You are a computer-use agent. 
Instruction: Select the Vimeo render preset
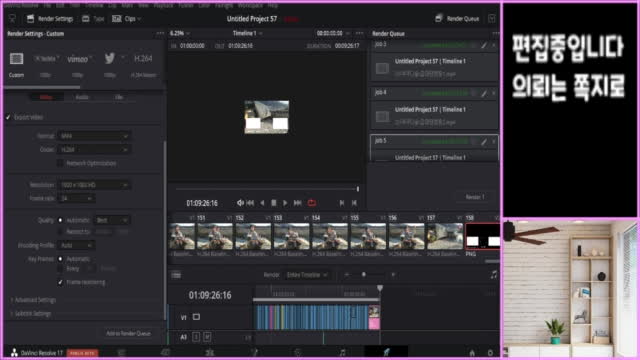[x=78, y=59]
